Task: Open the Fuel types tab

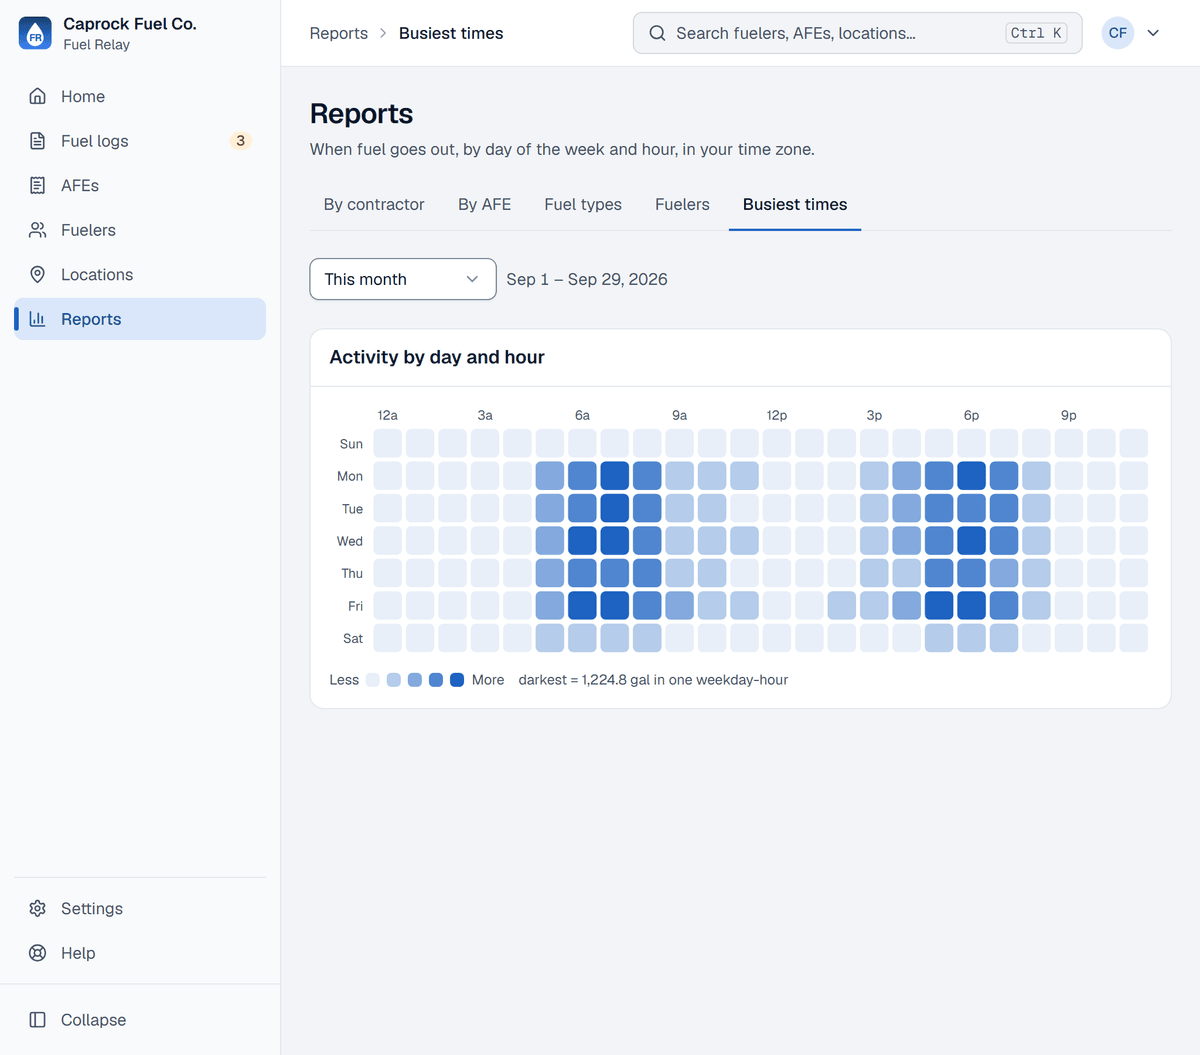Action: 583,204
